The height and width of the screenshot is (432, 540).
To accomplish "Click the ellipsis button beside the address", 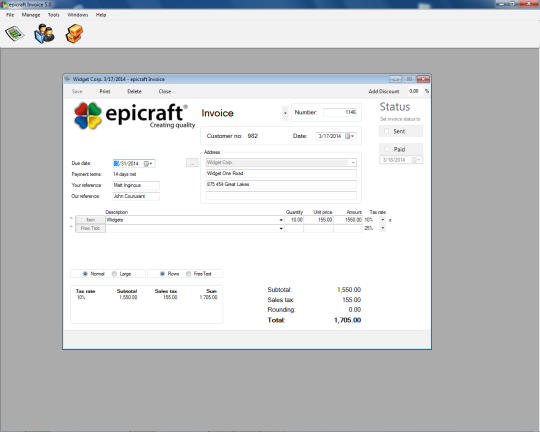I will click(x=192, y=162).
